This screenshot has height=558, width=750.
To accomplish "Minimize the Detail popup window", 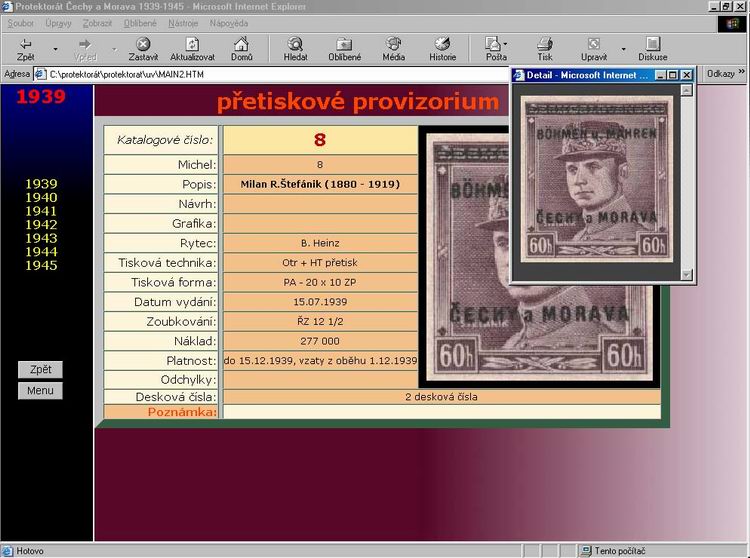I will click(660, 75).
